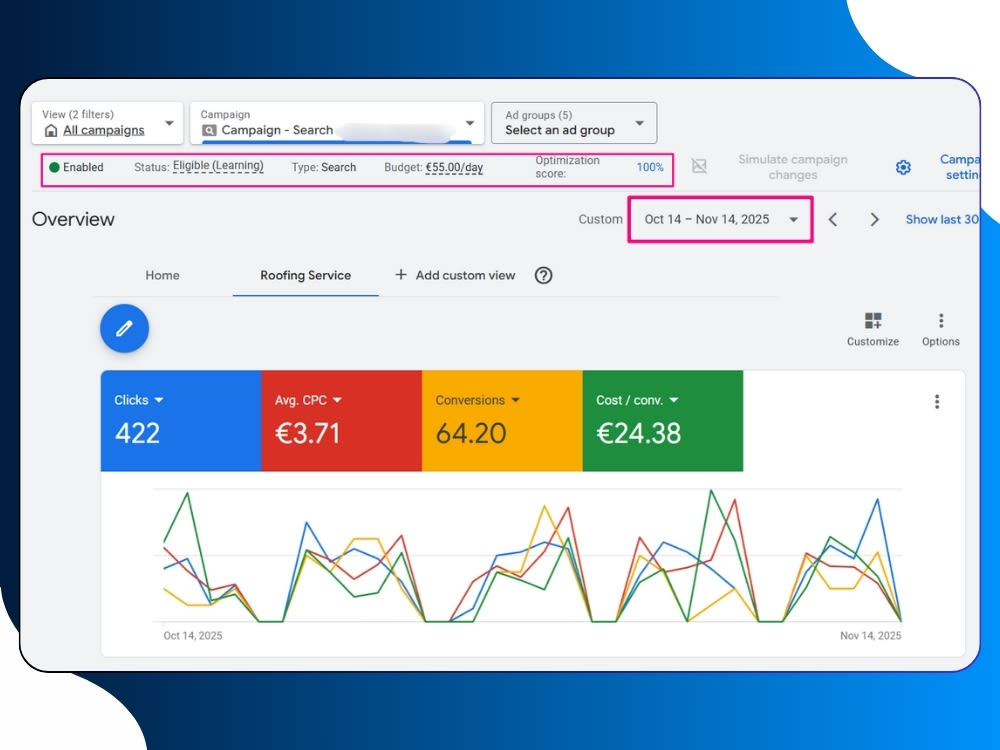Click the €24.38 cost per conversion value
1000x750 pixels.
pyautogui.click(x=638, y=434)
